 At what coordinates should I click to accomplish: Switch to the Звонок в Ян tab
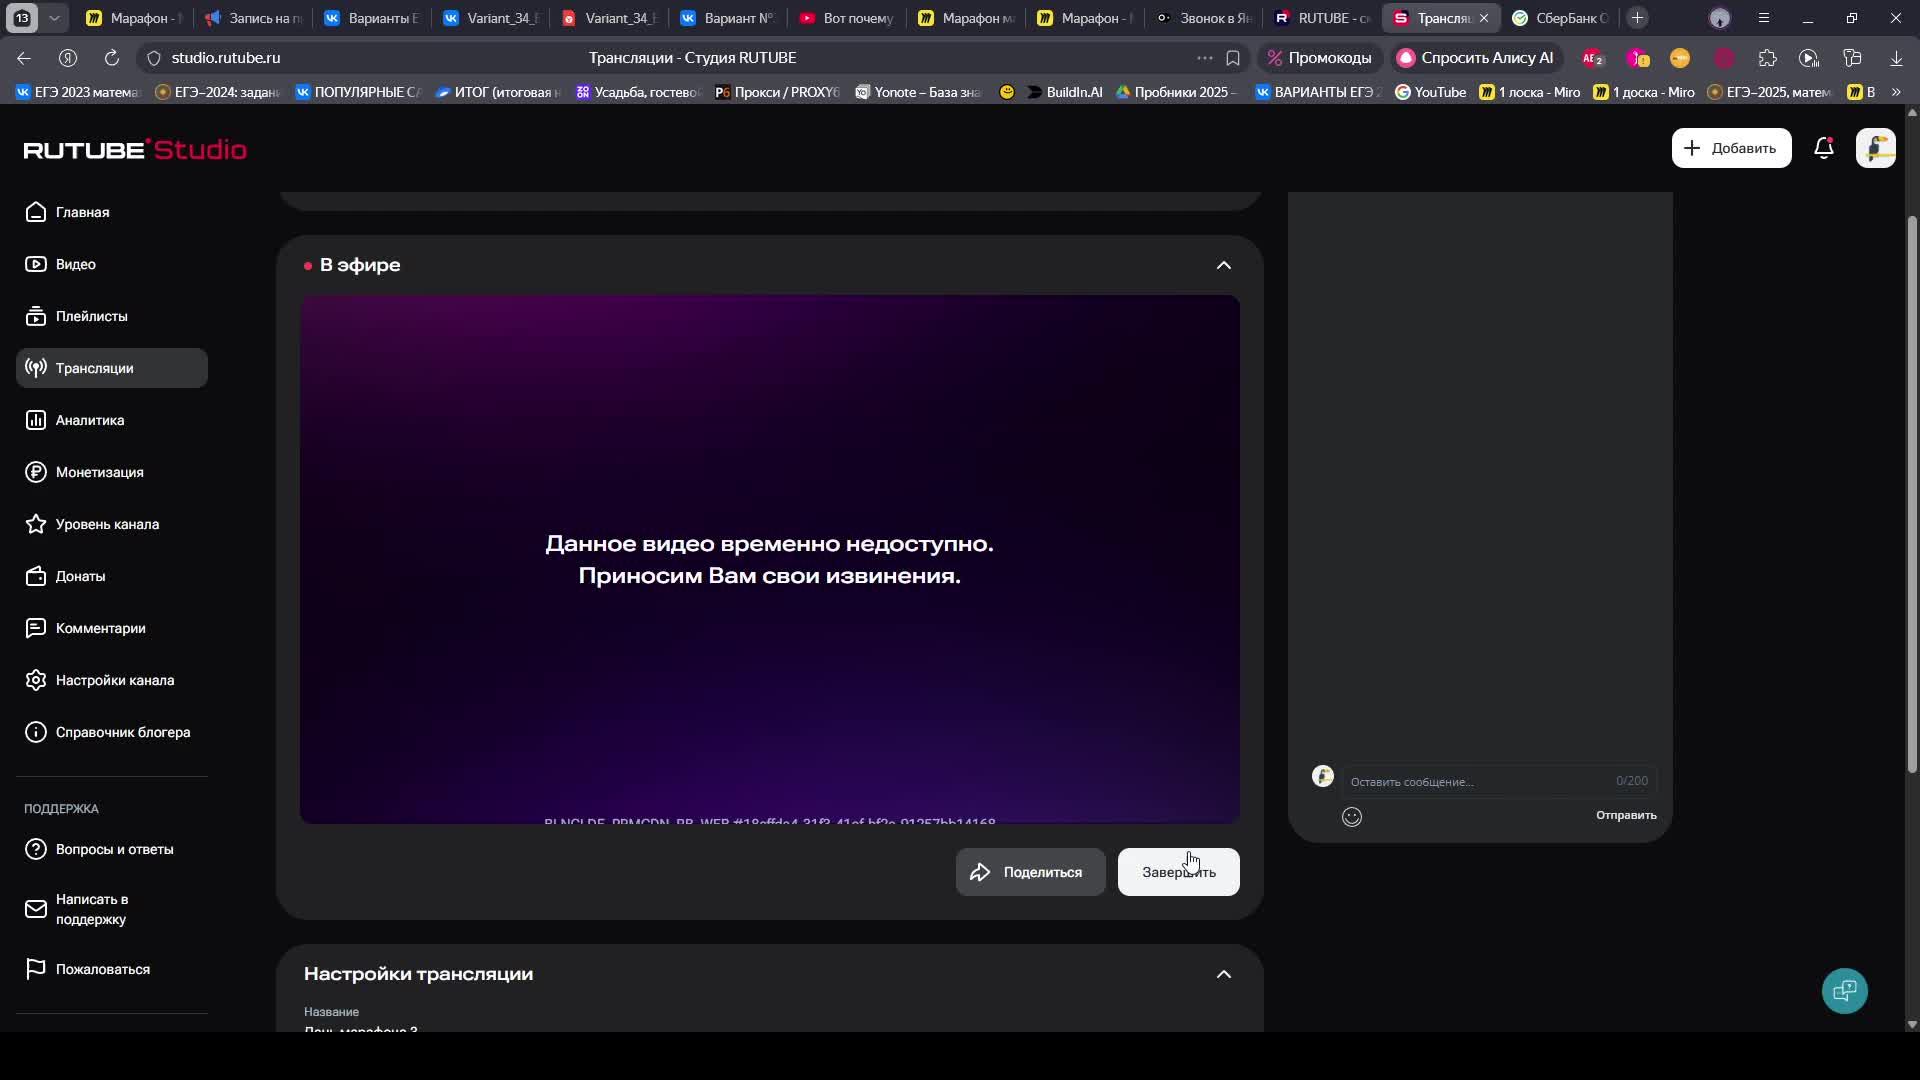click(1204, 18)
